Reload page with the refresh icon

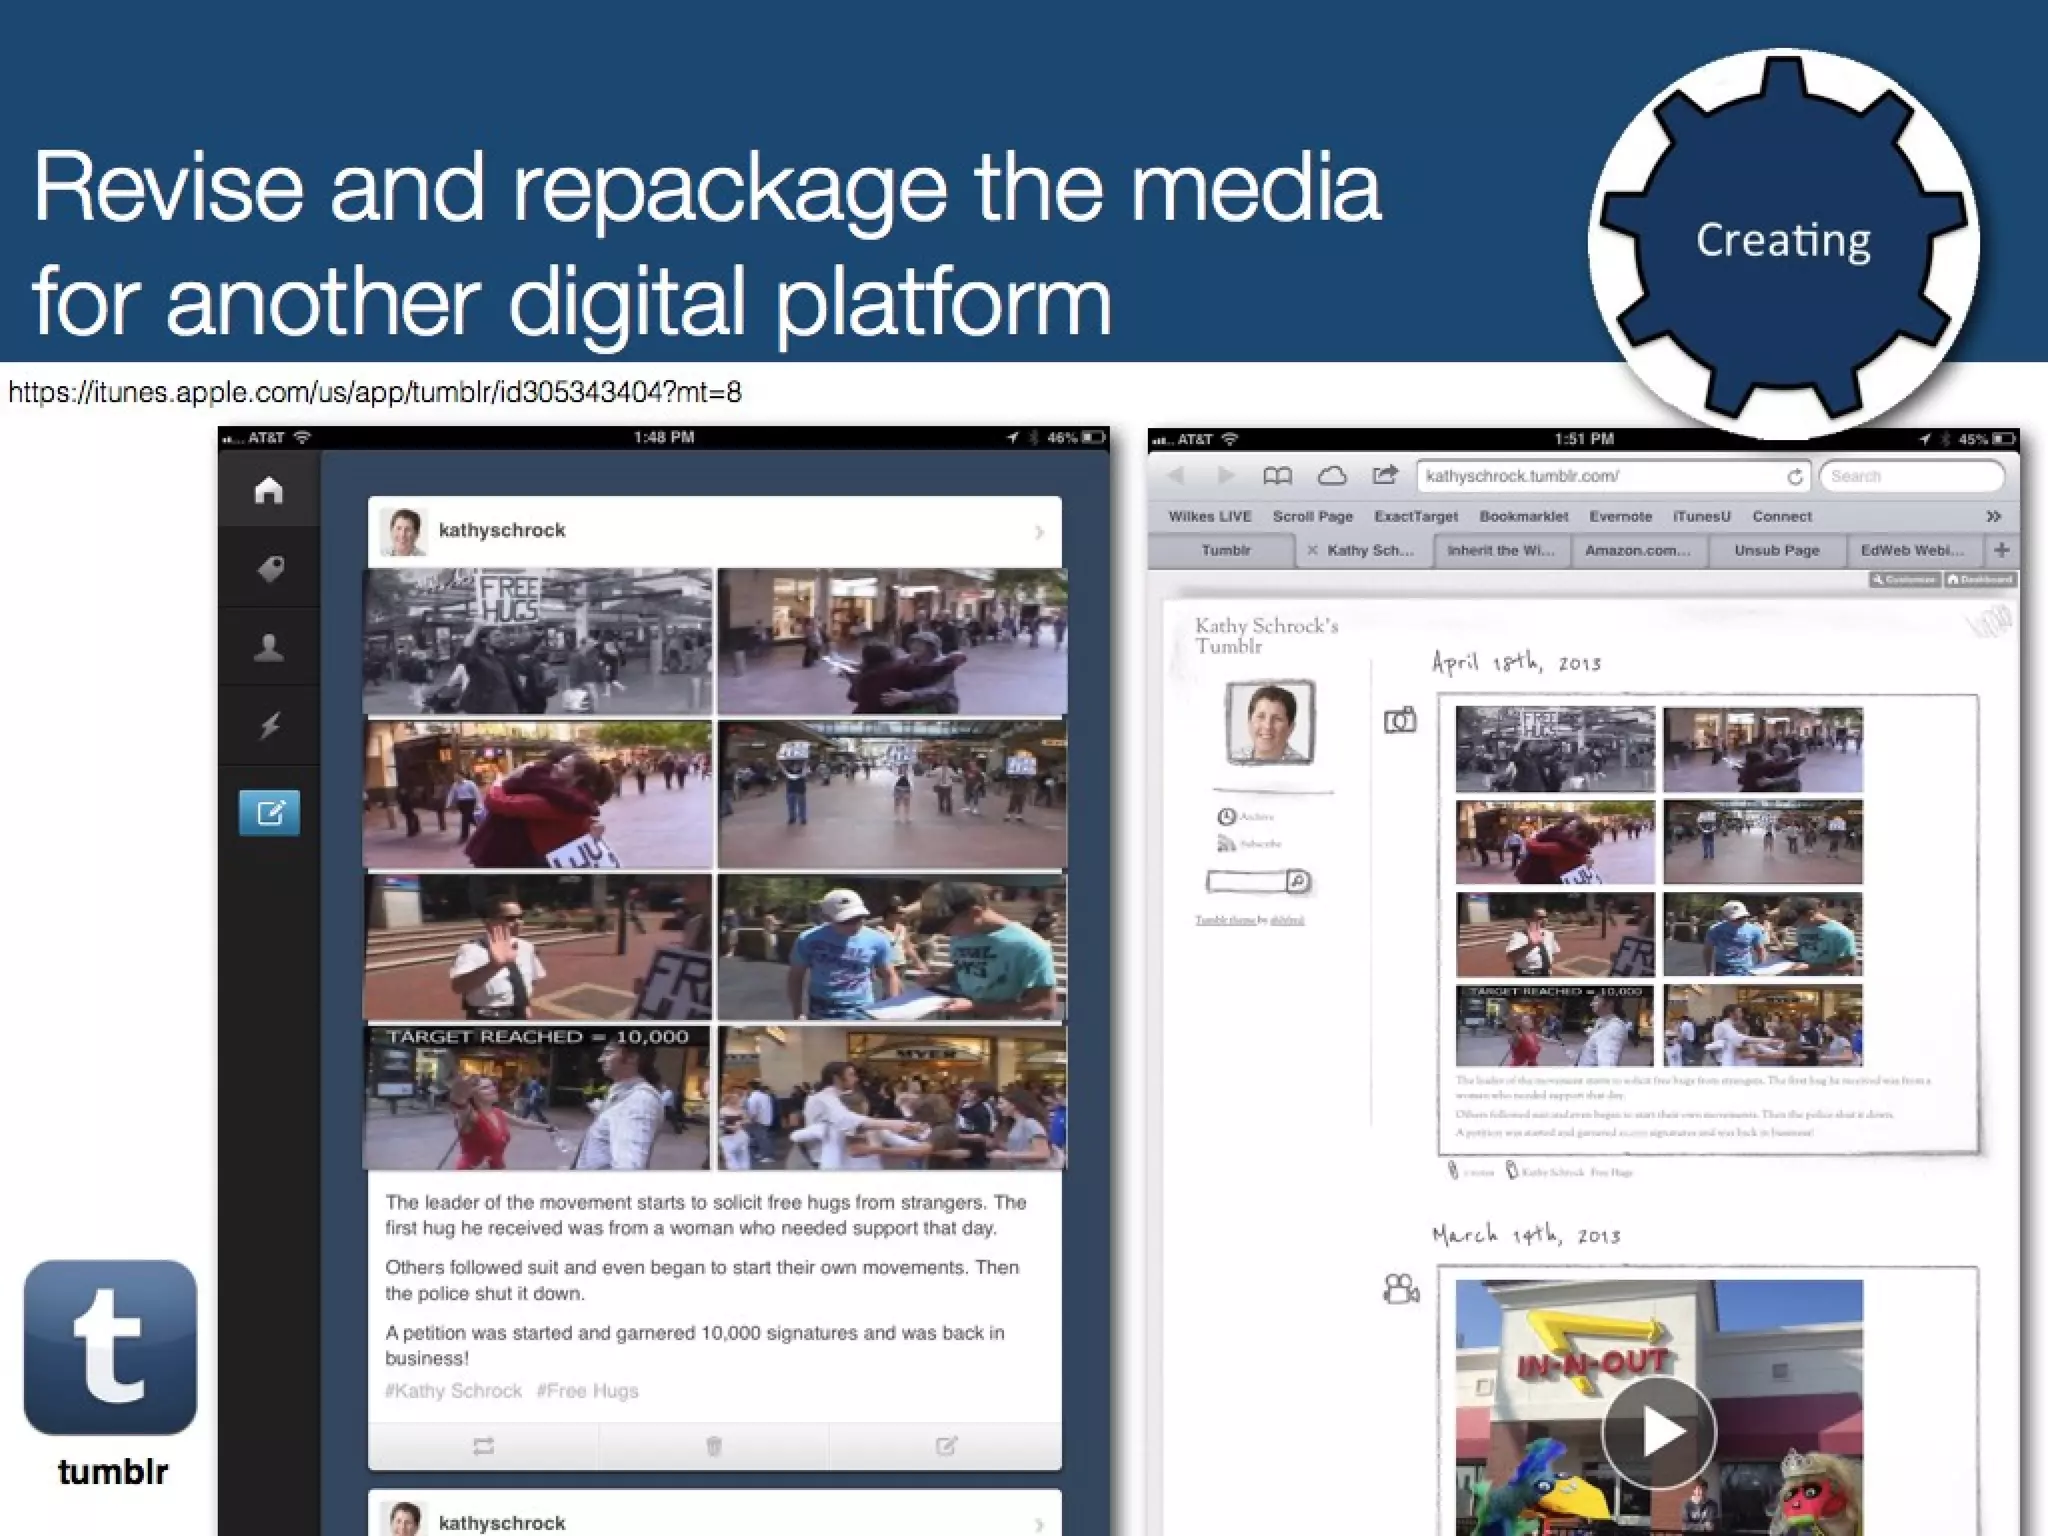tap(1795, 477)
